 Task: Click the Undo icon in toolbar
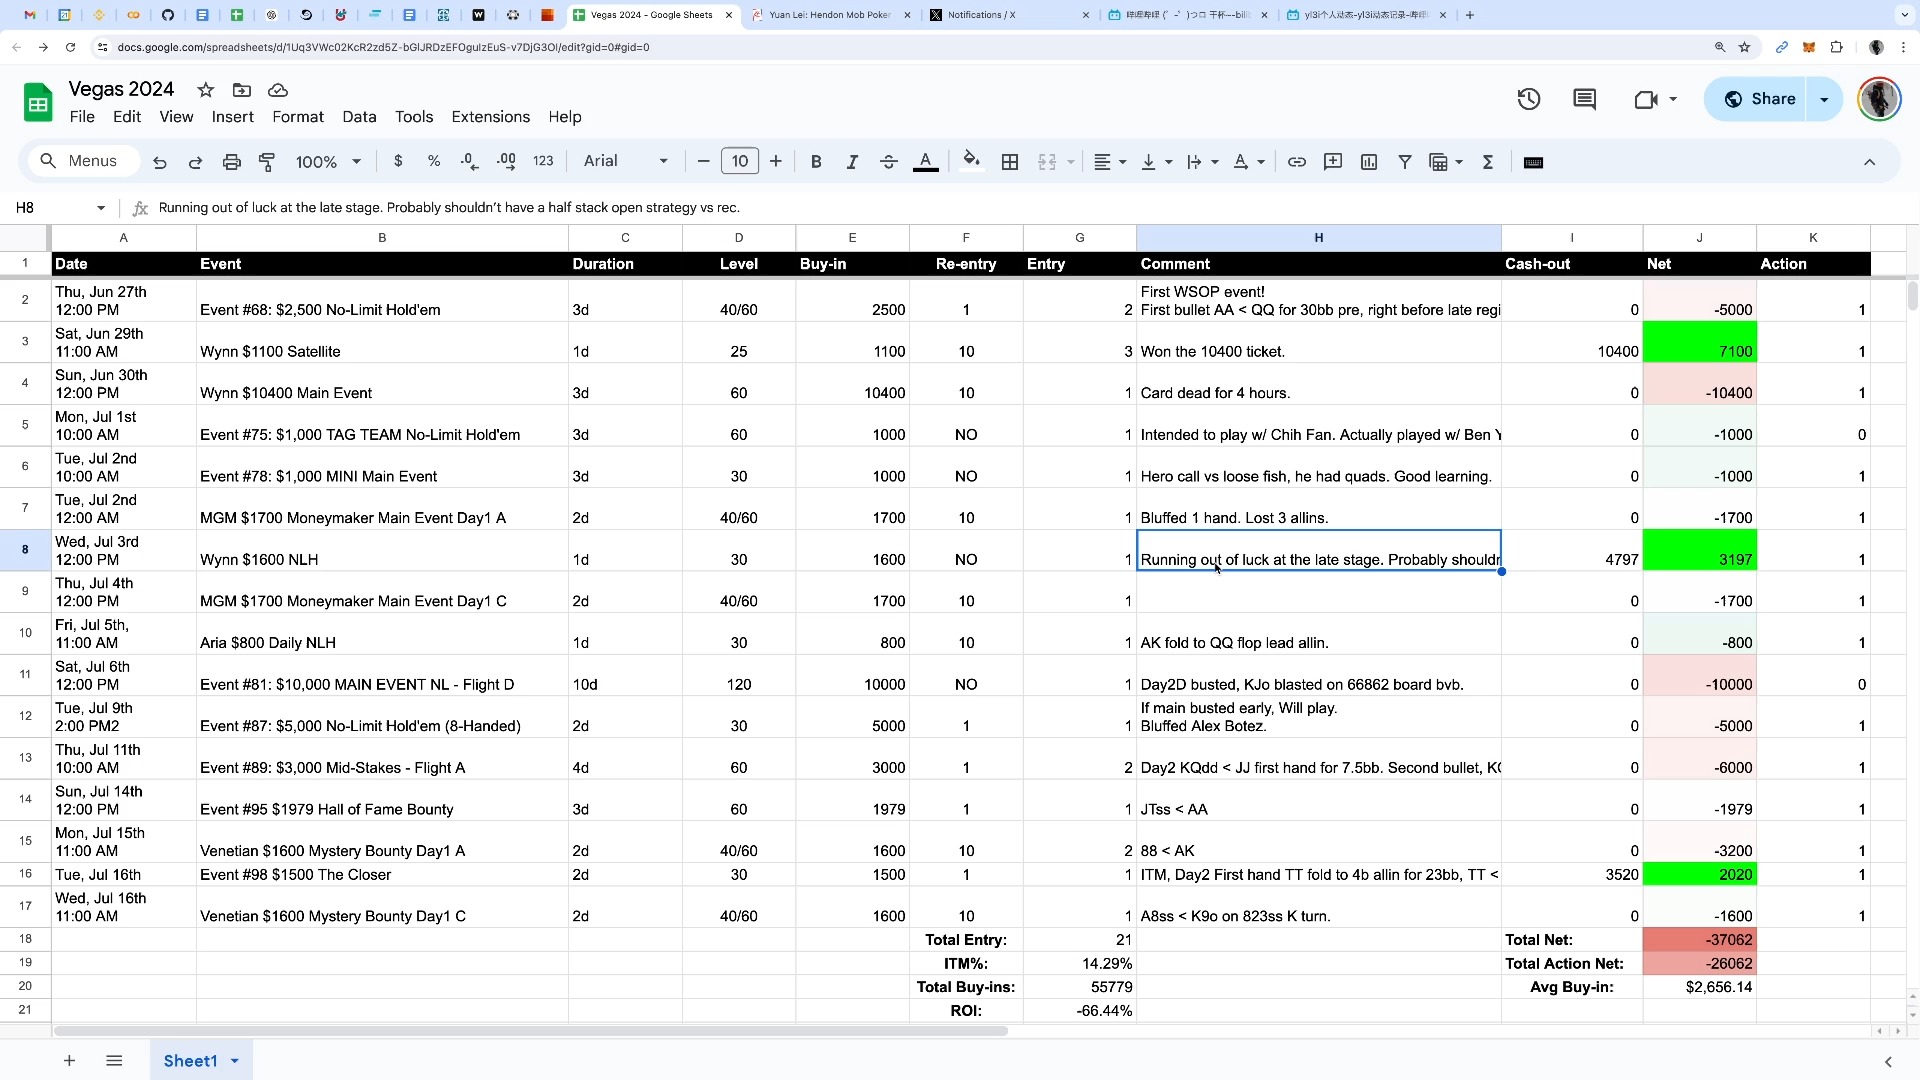160,162
